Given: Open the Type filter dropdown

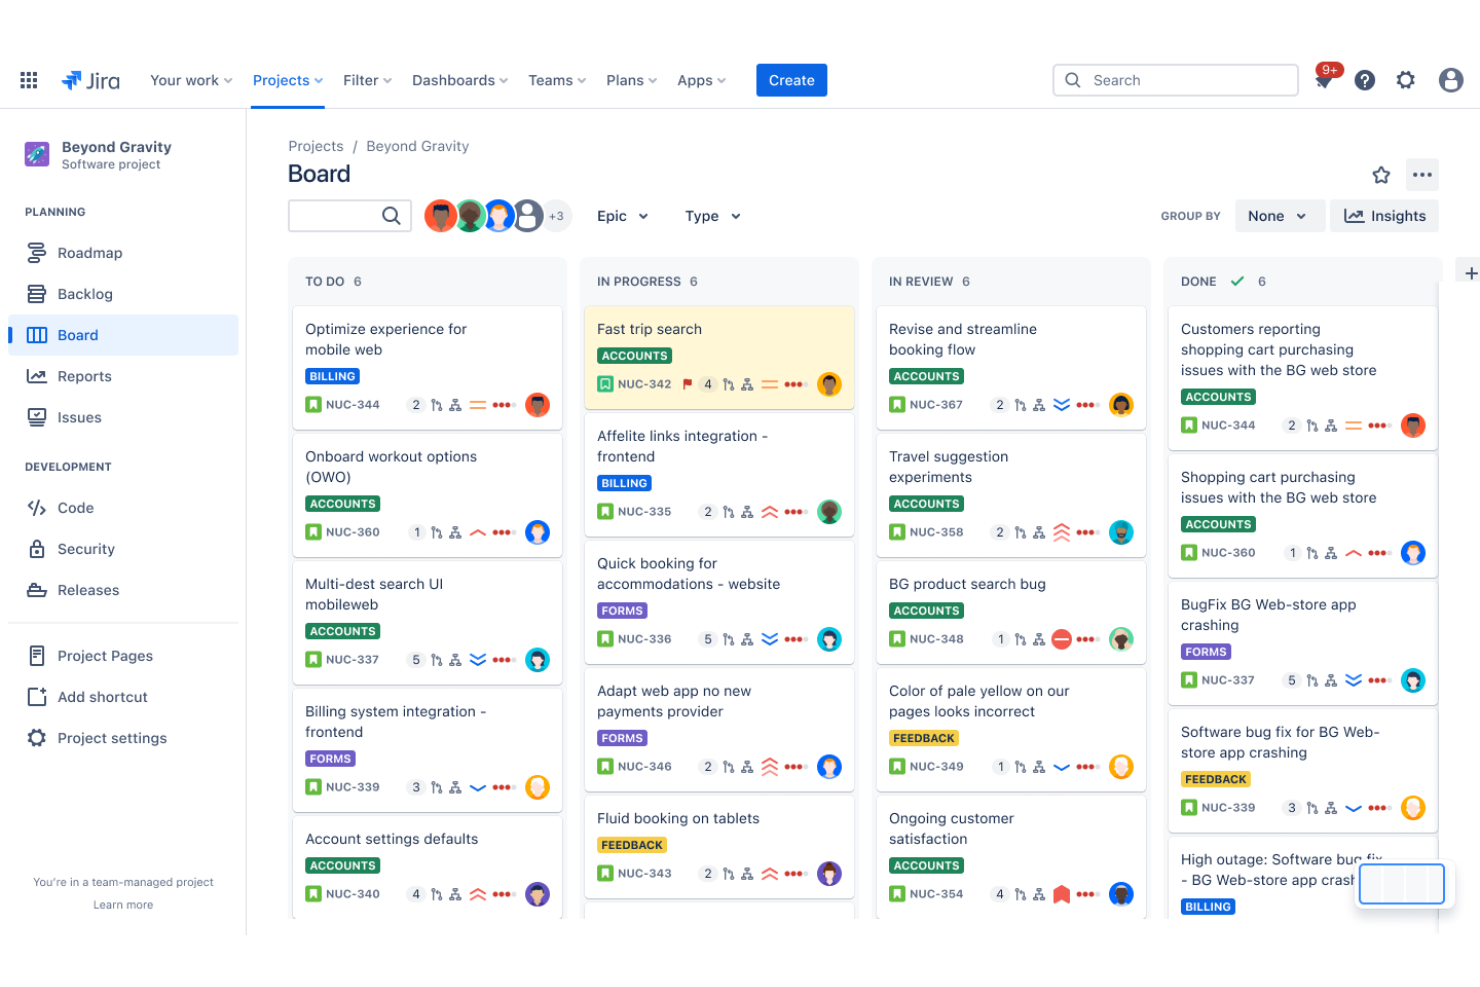Looking at the screenshot, I should click(x=712, y=216).
